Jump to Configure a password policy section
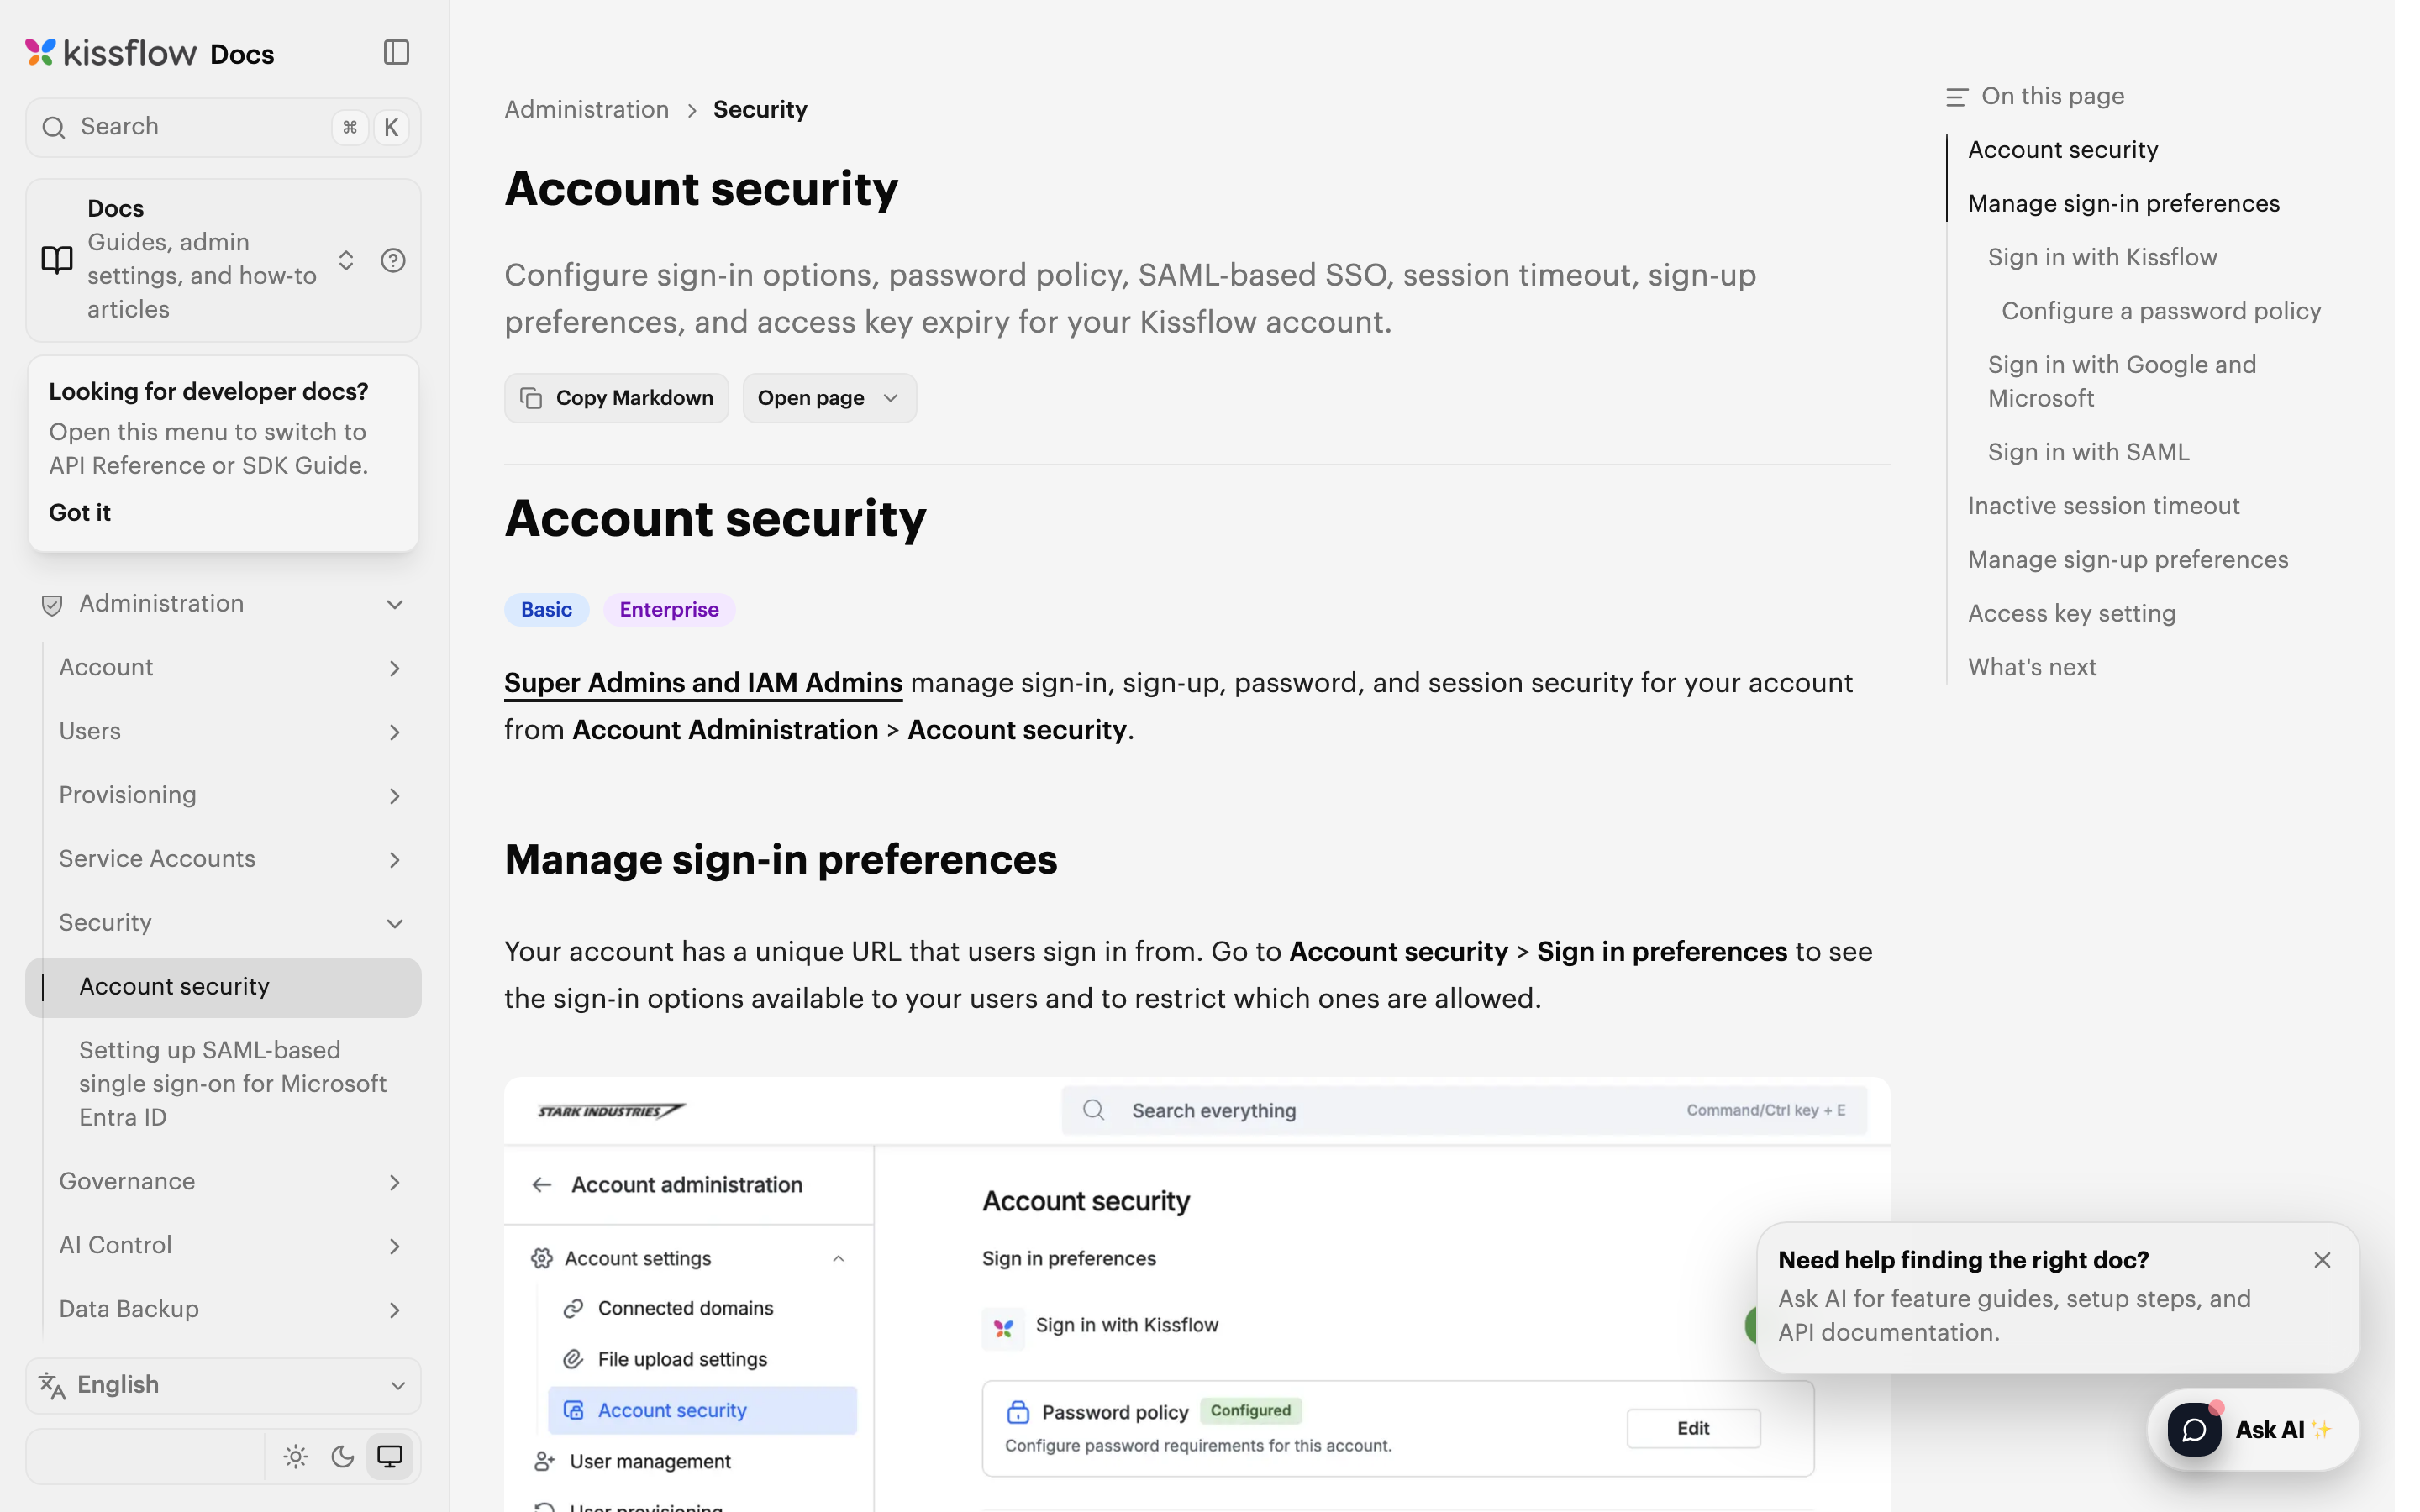This screenshot has height=1512, width=2420. [x=2161, y=311]
